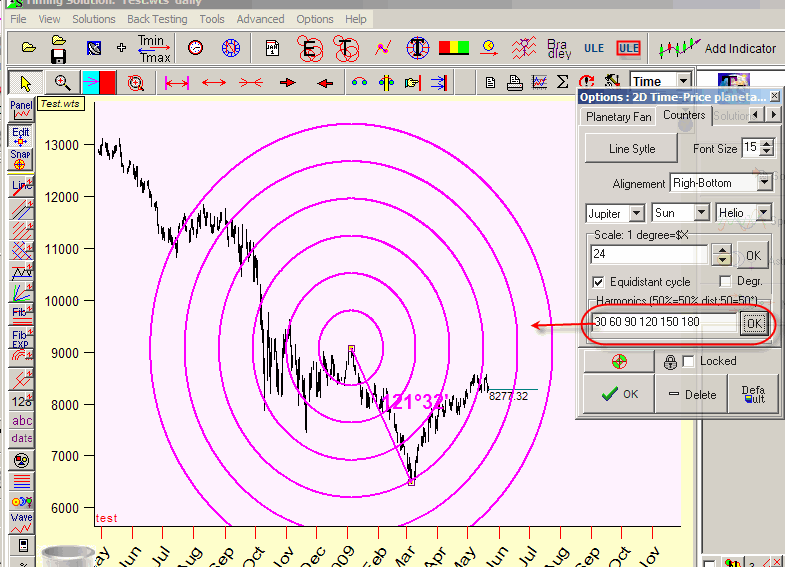
Task: Select the magnifier zoom tool
Action: click(62, 83)
